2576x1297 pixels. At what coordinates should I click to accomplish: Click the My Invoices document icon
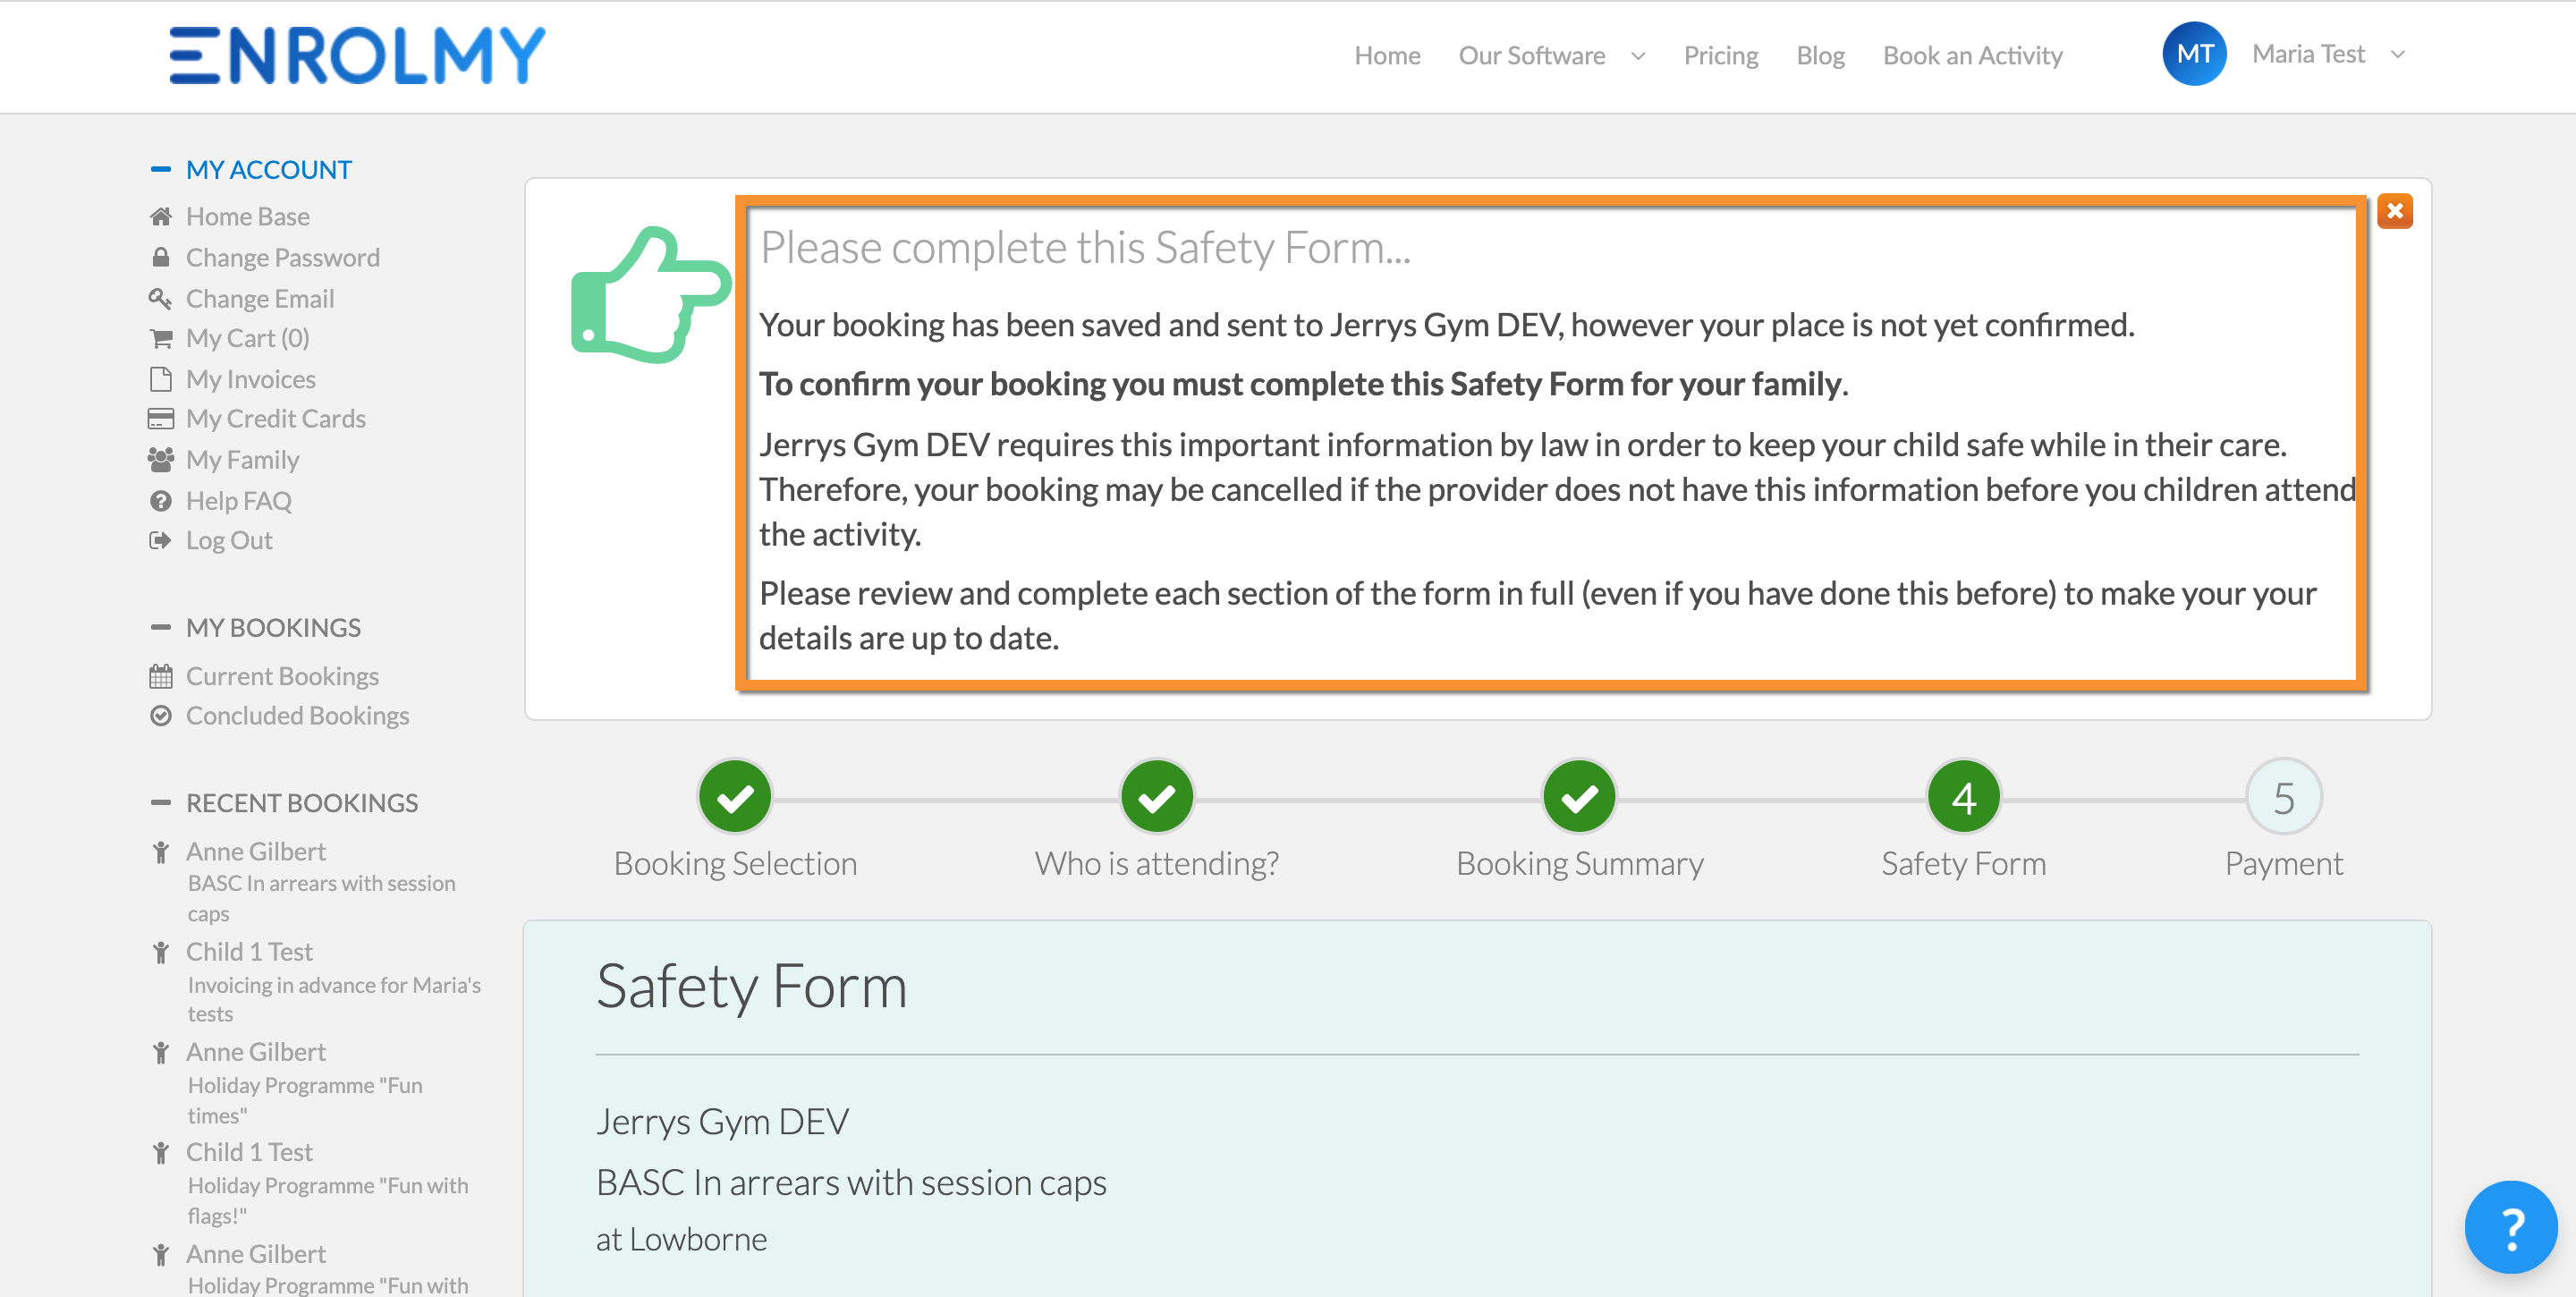click(x=160, y=379)
